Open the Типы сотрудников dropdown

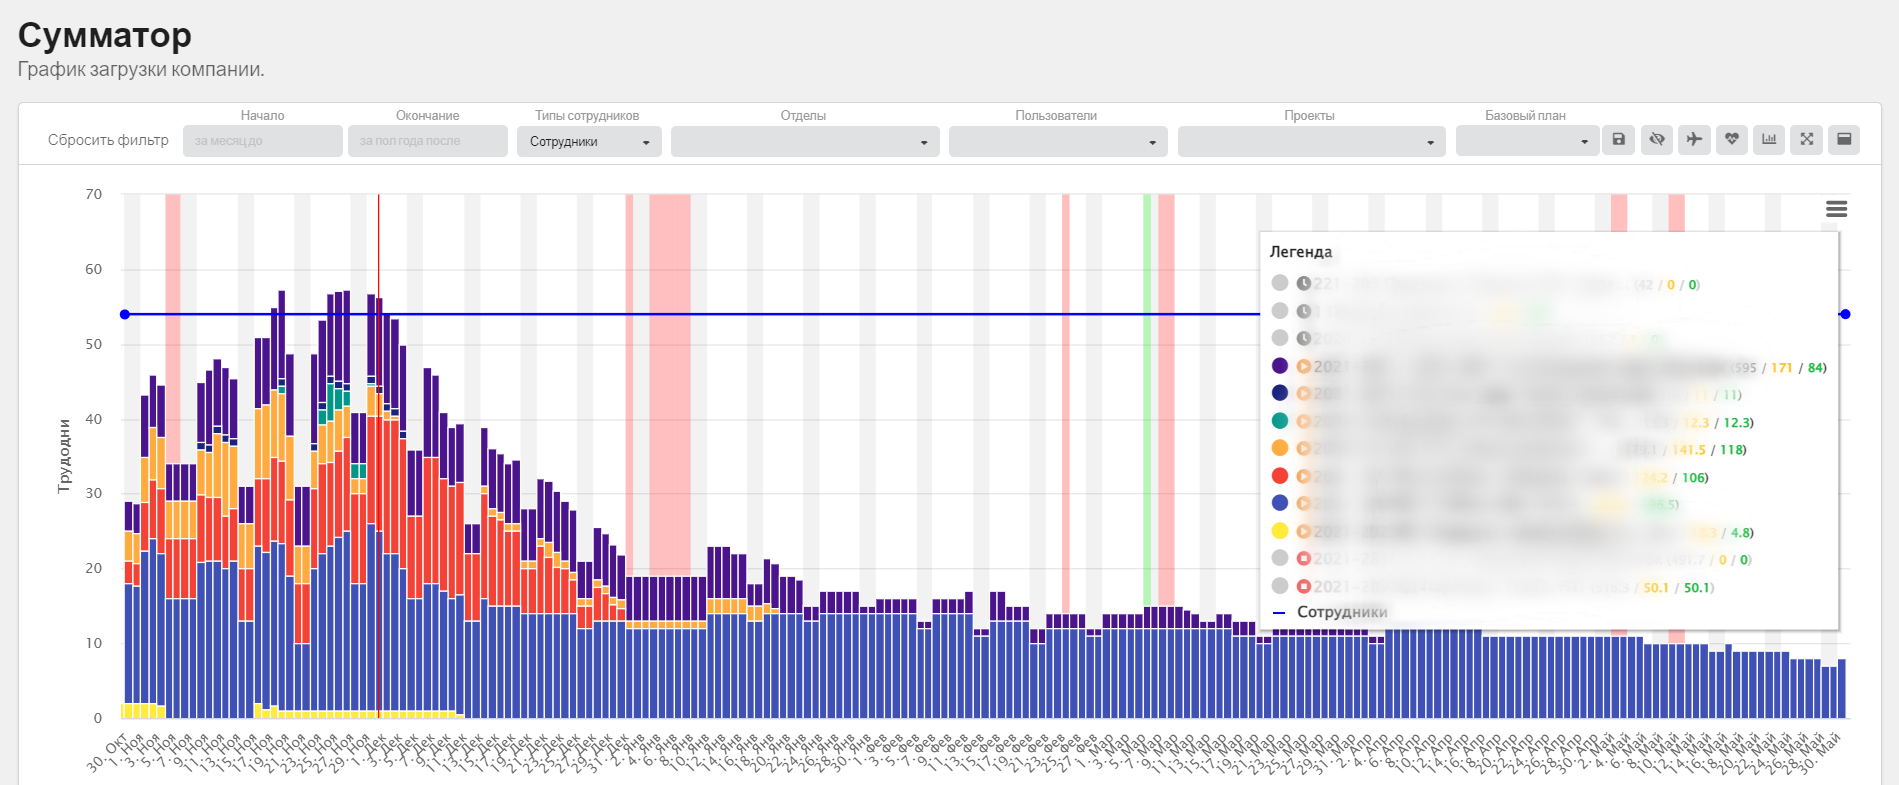click(589, 141)
